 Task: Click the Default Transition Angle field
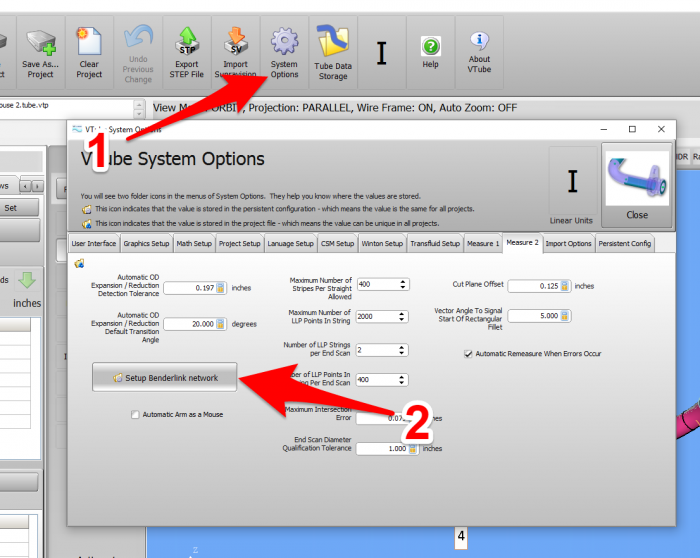click(195, 324)
